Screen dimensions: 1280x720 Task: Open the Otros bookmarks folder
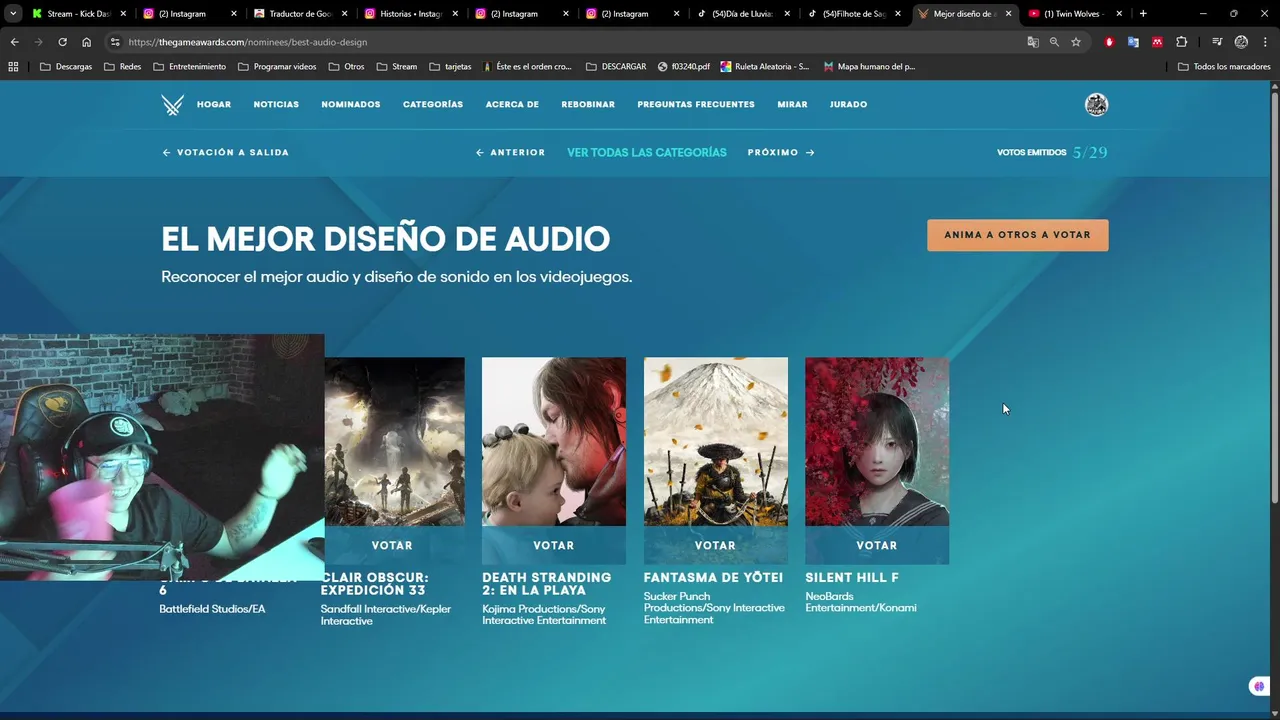pyautogui.click(x=346, y=67)
